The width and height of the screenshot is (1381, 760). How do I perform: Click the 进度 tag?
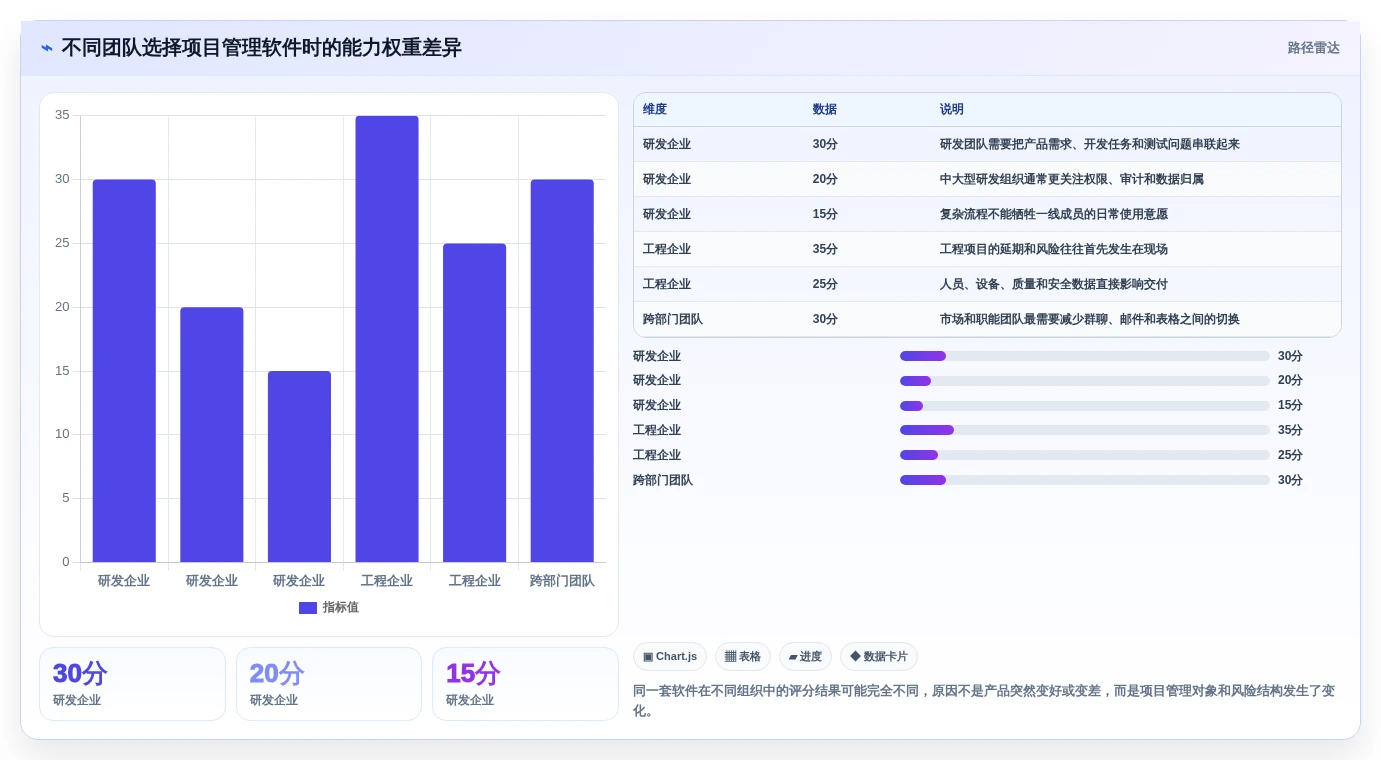(x=805, y=657)
